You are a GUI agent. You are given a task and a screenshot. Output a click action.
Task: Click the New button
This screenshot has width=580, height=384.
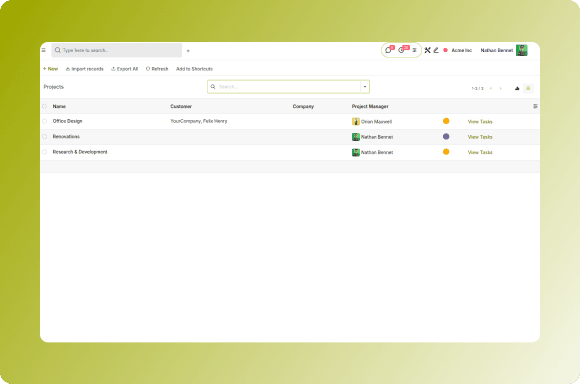click(x=50, y=69)
